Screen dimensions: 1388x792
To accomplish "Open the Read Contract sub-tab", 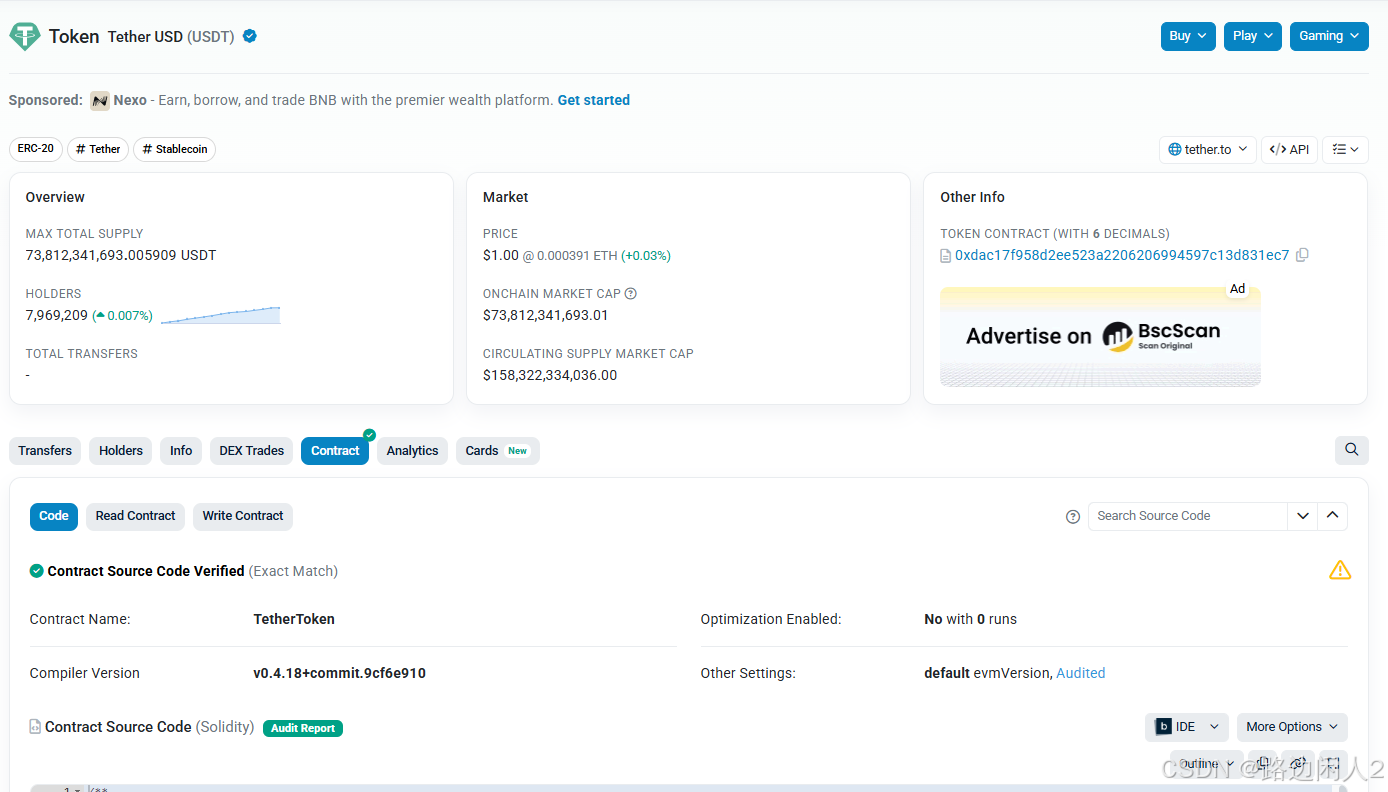I will (135, 516).
